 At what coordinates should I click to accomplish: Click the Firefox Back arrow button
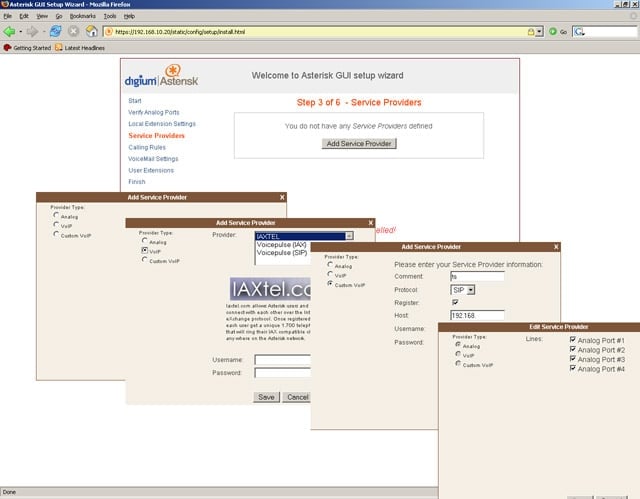point(9,31)
